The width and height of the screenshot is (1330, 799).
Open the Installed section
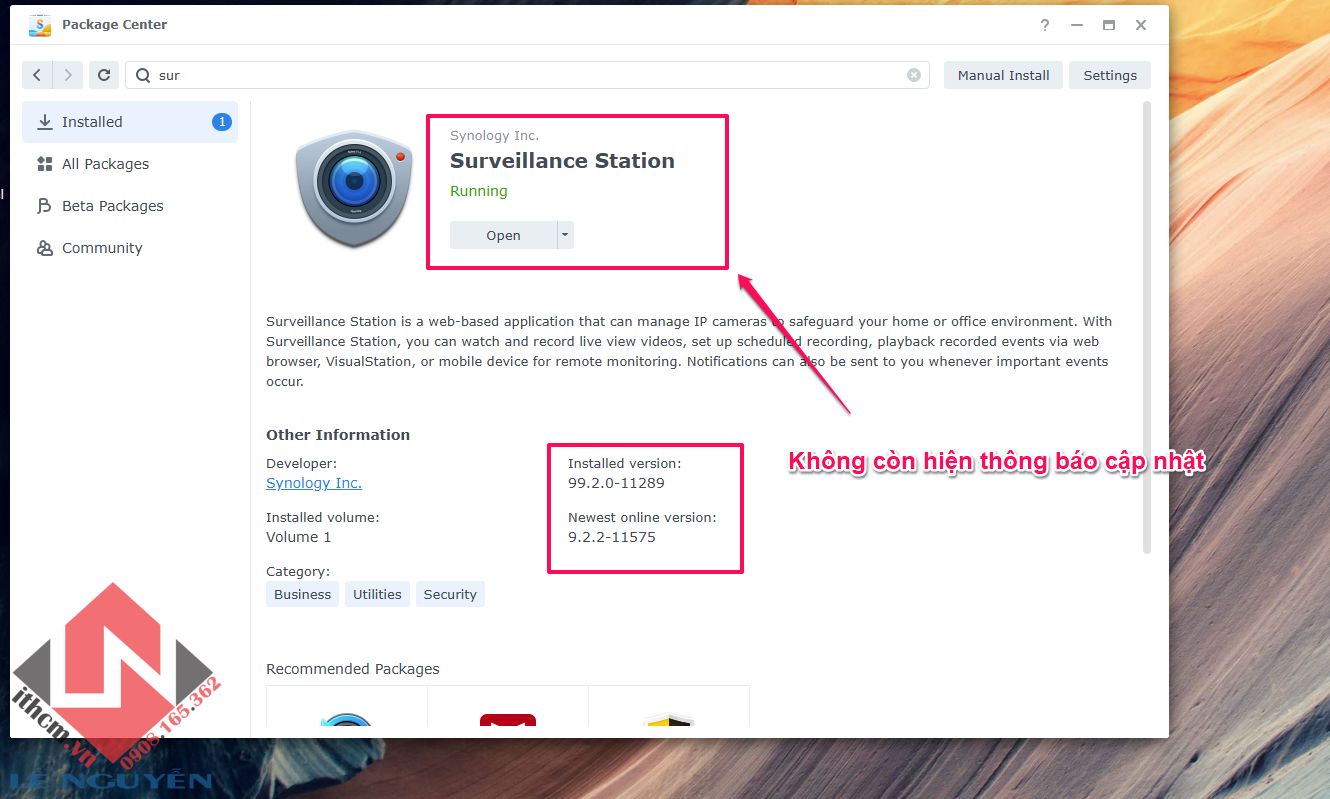[x=130, y=122]
